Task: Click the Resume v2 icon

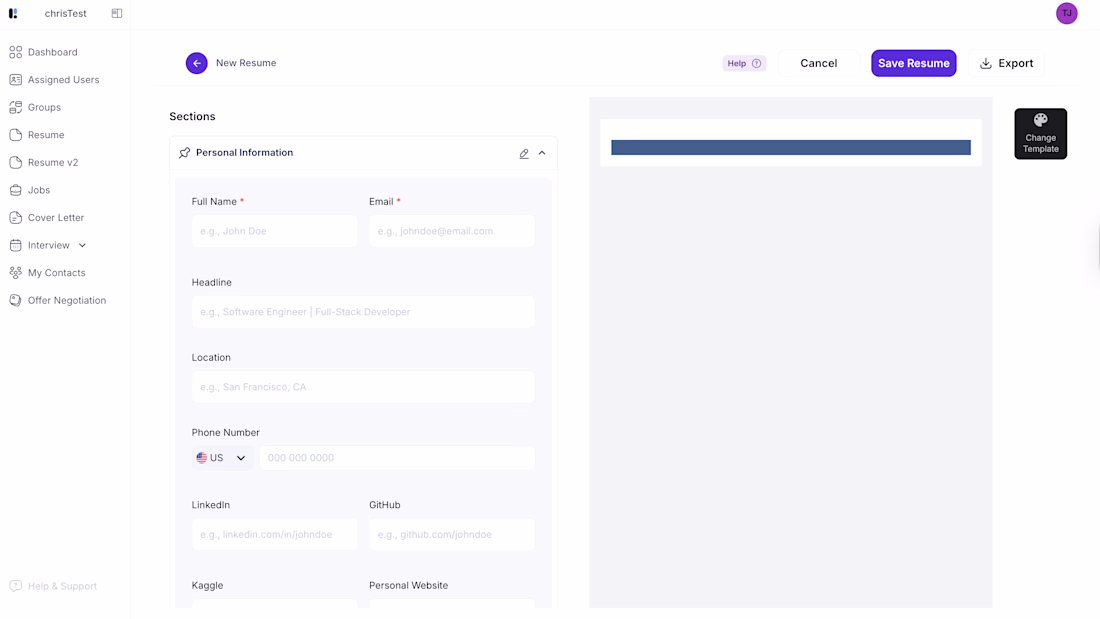Action: tap(15, 162)
